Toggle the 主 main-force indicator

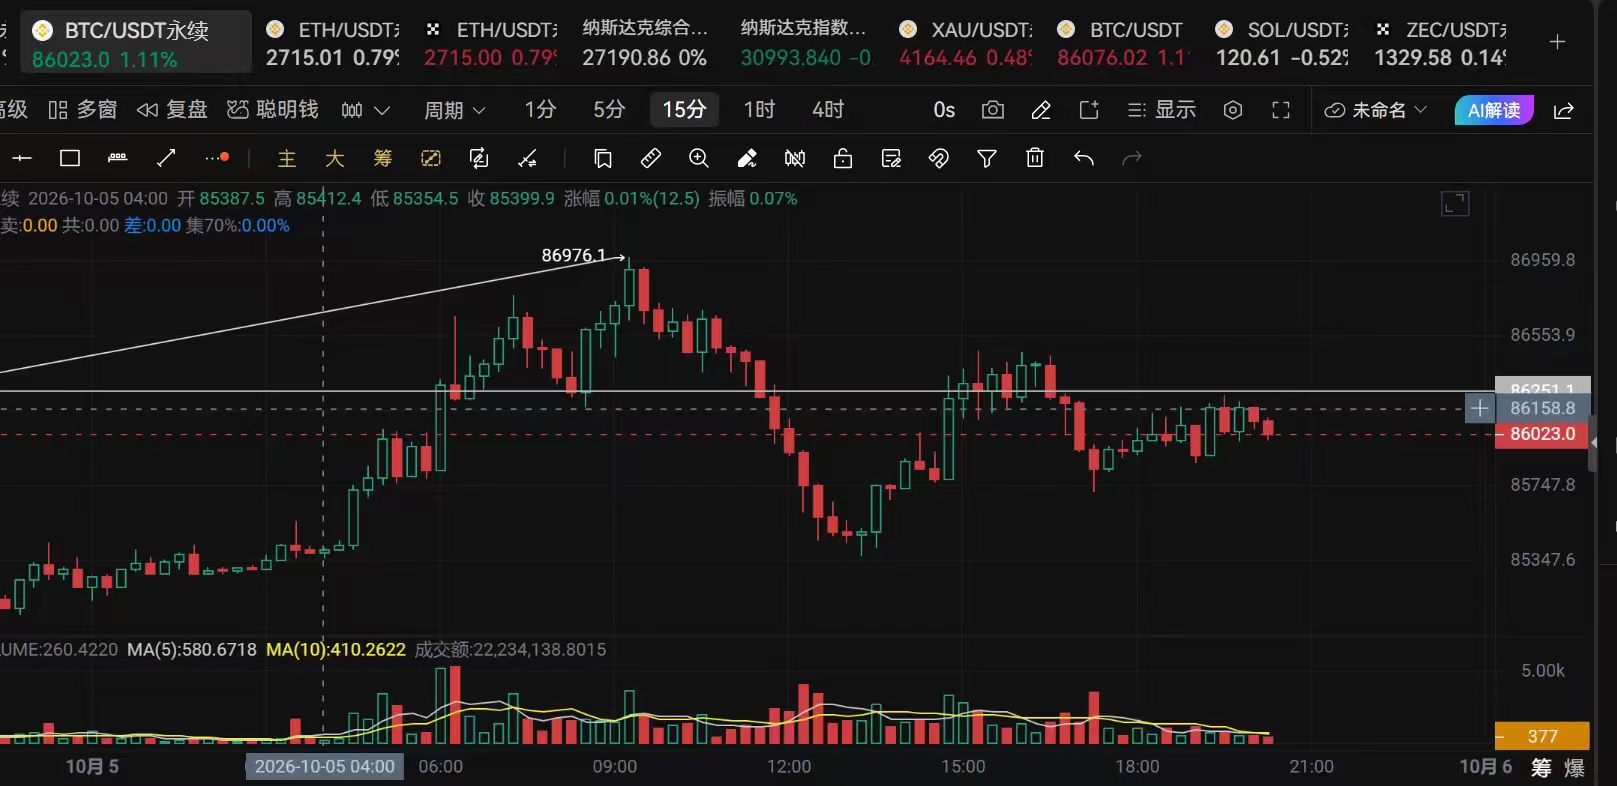pos(287,158)
